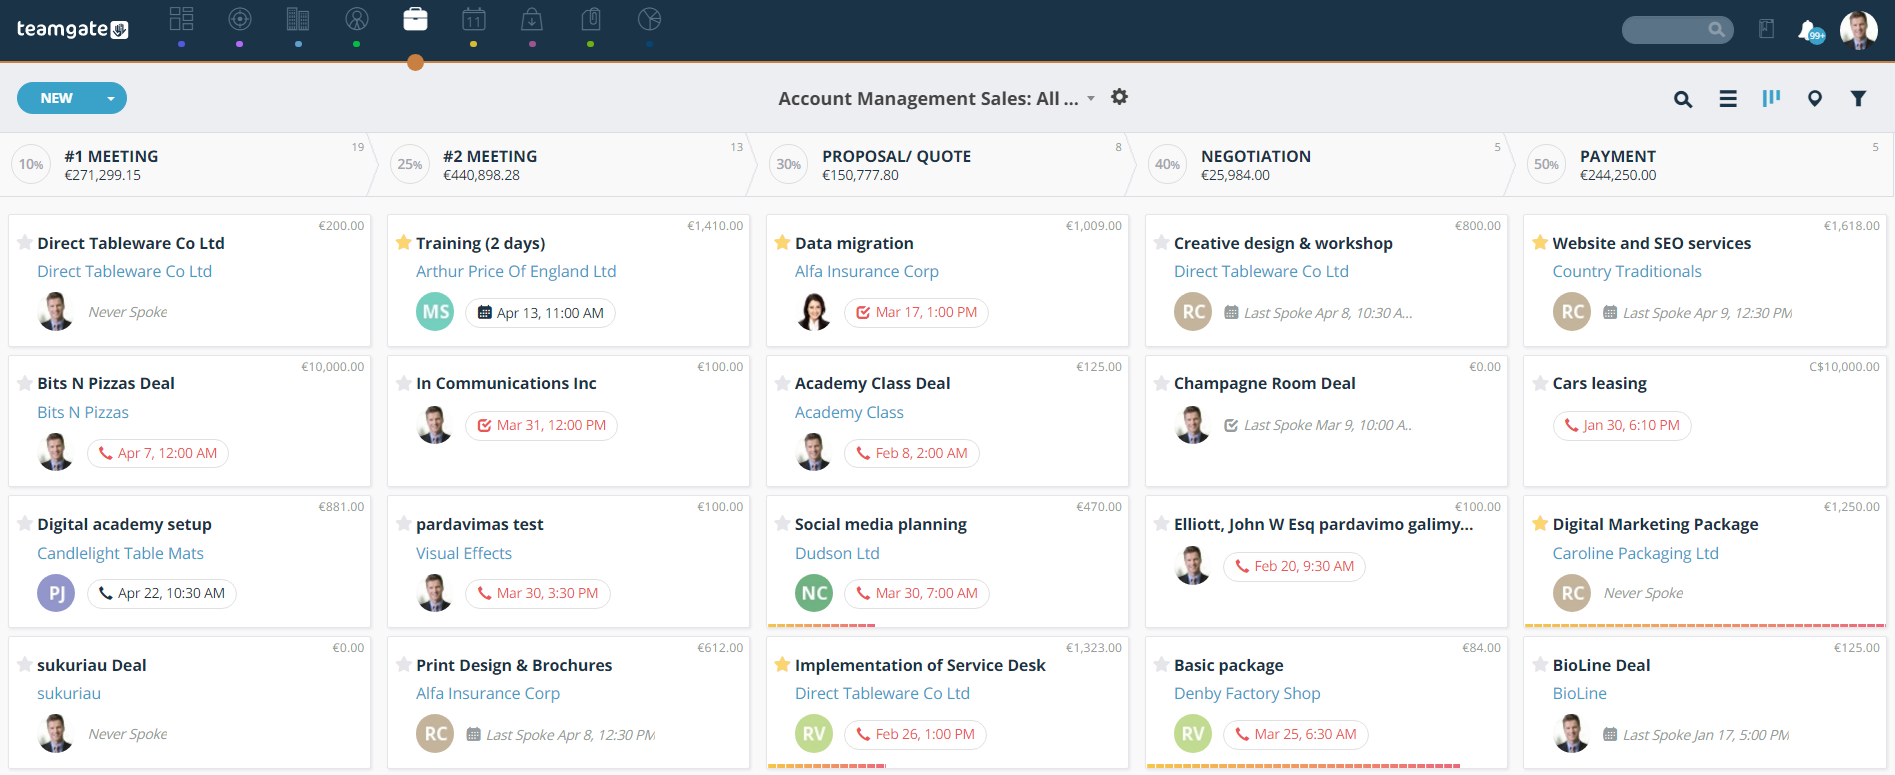The width and height of the screenshot is (1895, 775).
Task: Open pipeline settings gear icon
Action: pyautogui.click(x=1120, y=97)
